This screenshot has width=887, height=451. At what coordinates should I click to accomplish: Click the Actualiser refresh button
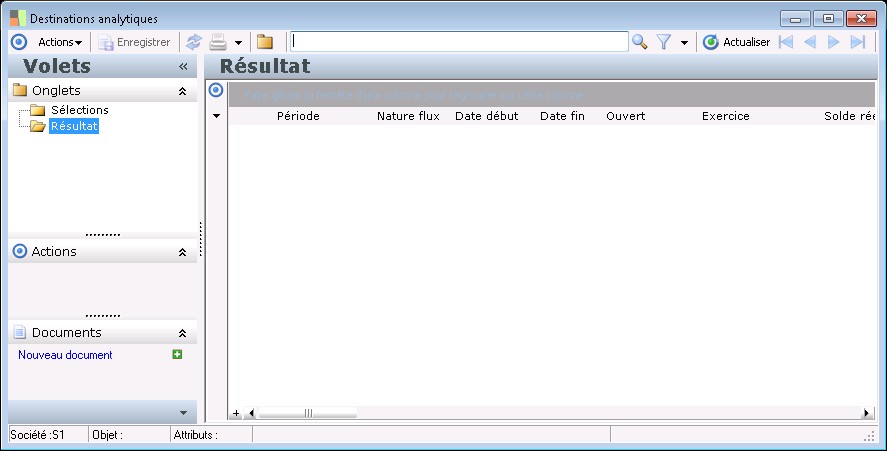(x=737, y=42)
